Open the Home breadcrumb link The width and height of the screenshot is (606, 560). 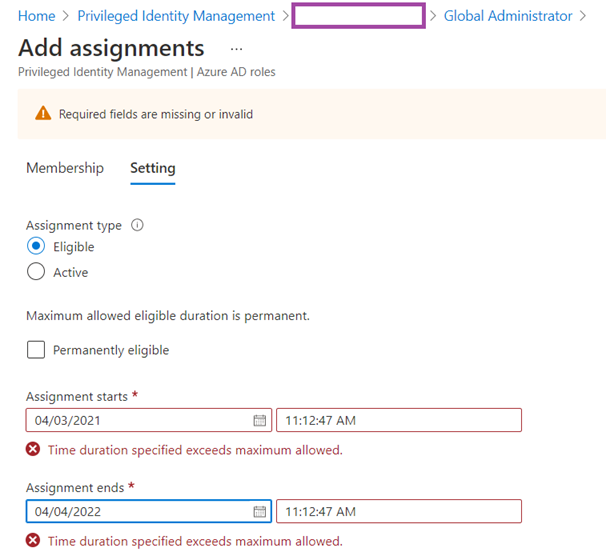tap(36, 16)
